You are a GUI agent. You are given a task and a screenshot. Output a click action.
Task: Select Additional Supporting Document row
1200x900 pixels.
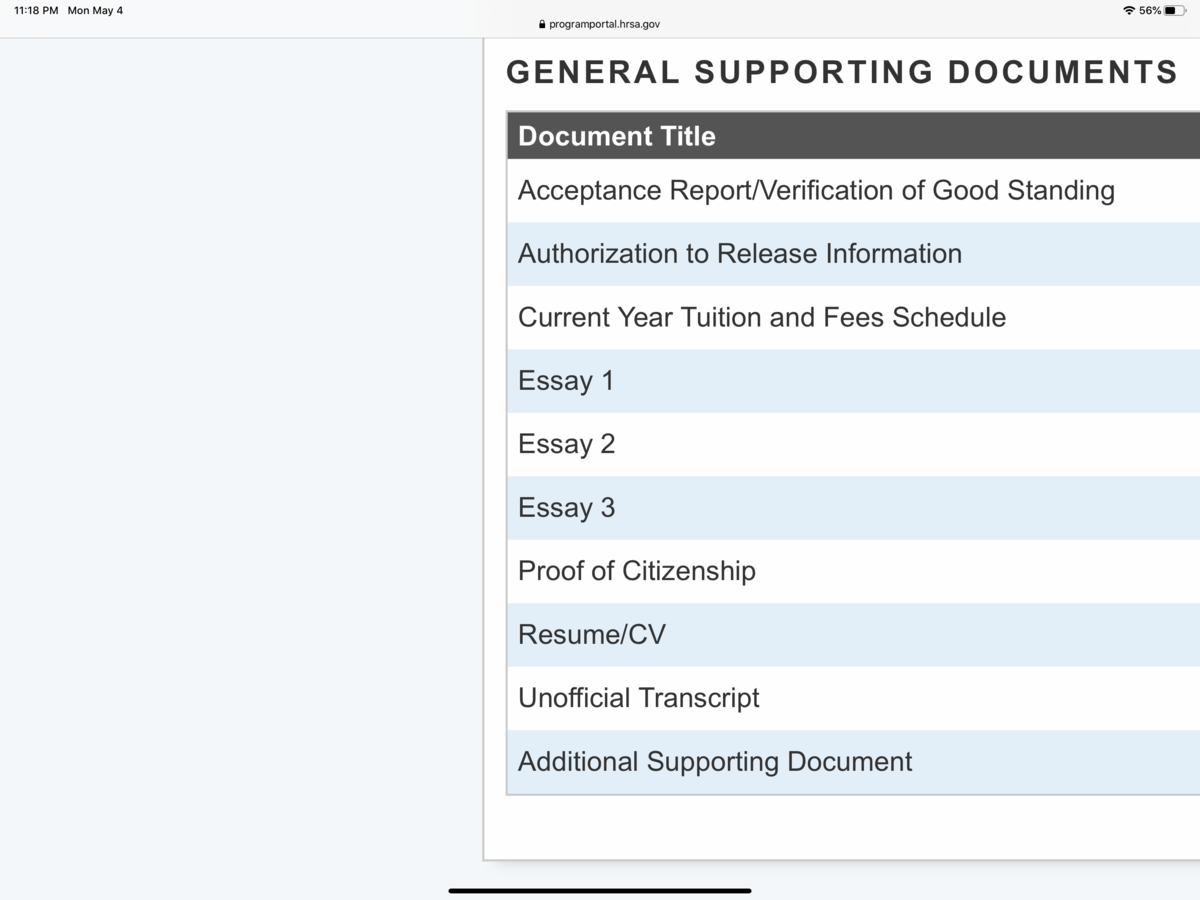(x=715, y=762)
